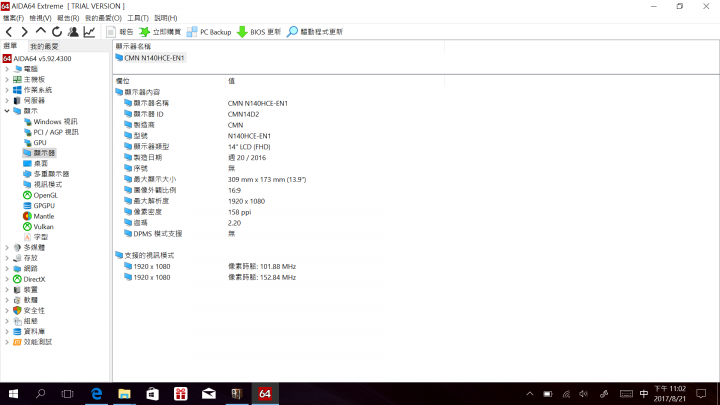Viewport: 720px width, 405px height.
Task: Switch to the 我的最愛 tab in sidebar
Action: coord(45,46)
